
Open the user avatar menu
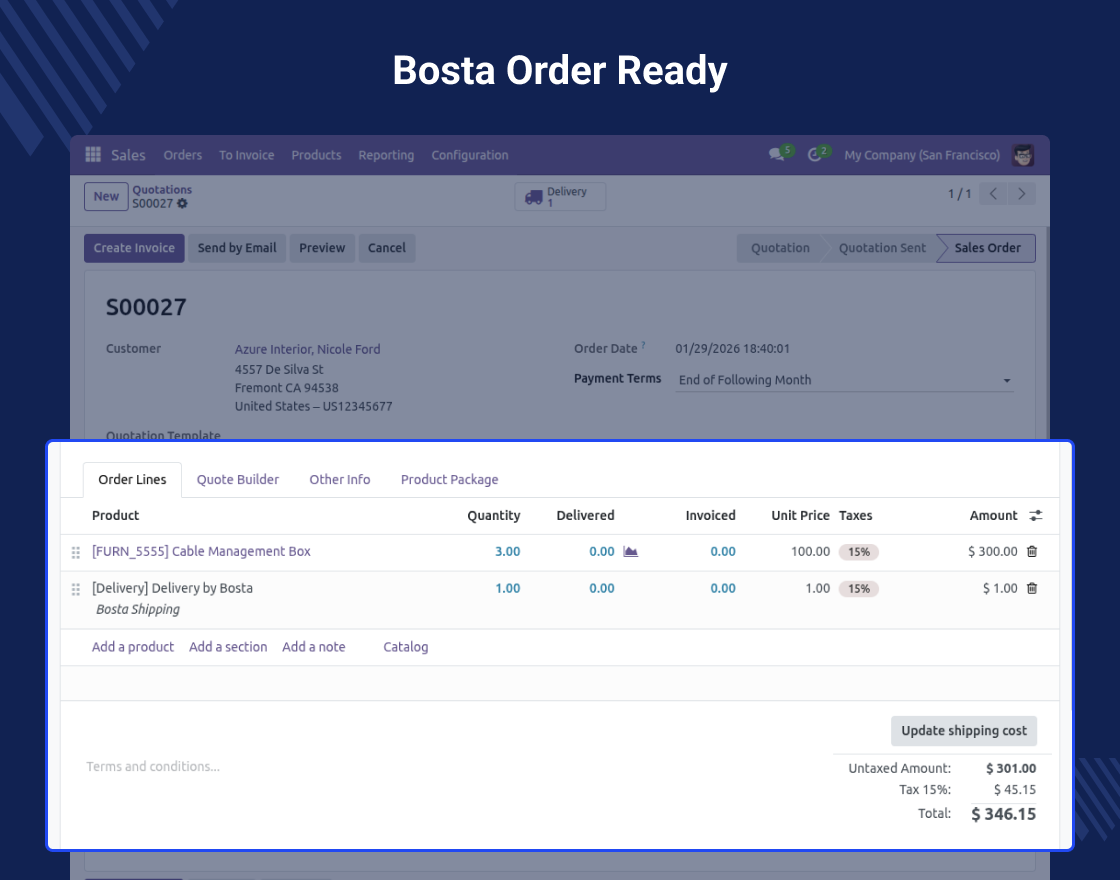click(1023, 155)
